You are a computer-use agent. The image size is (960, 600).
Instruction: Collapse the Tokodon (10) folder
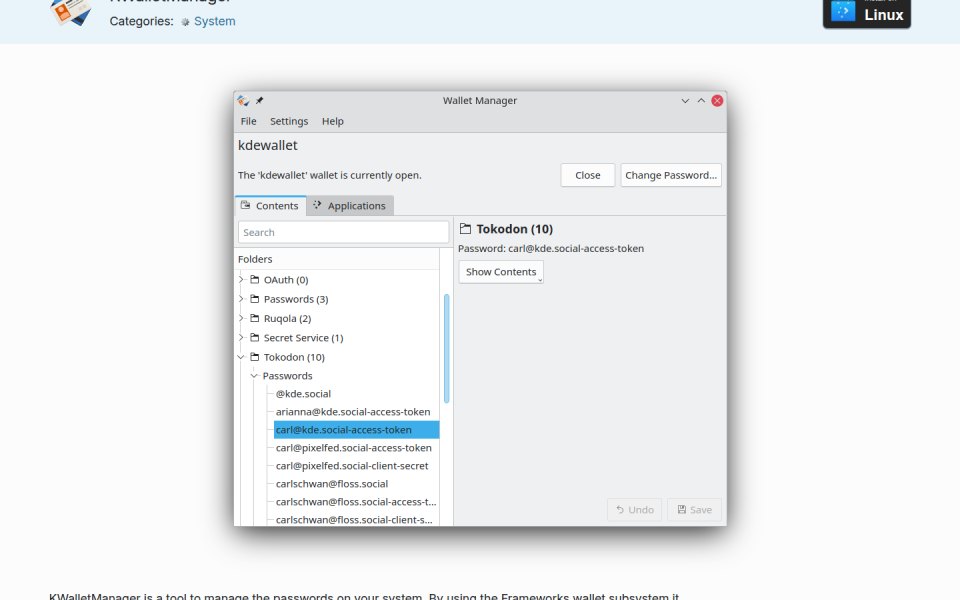point(241,357)
